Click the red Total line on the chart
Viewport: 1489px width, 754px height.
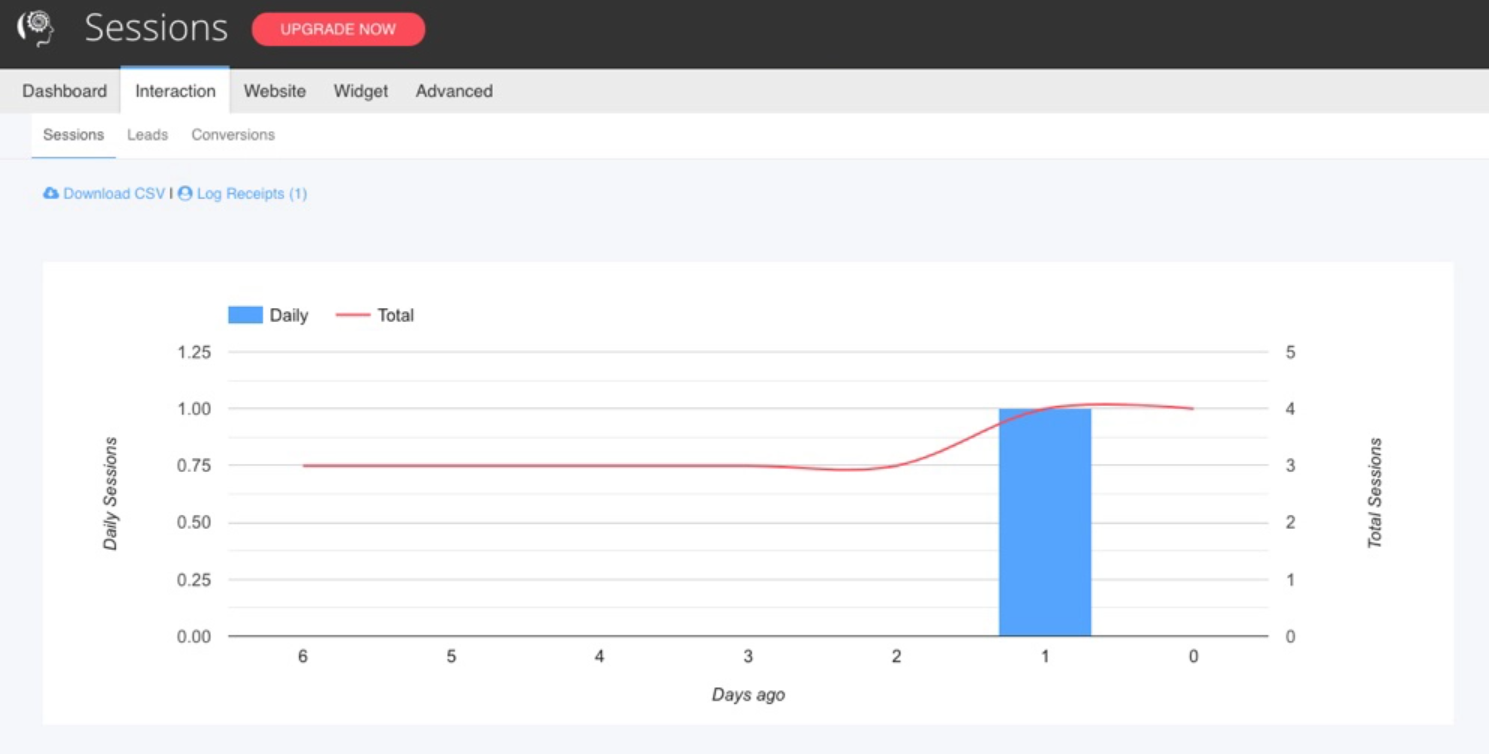600,464
